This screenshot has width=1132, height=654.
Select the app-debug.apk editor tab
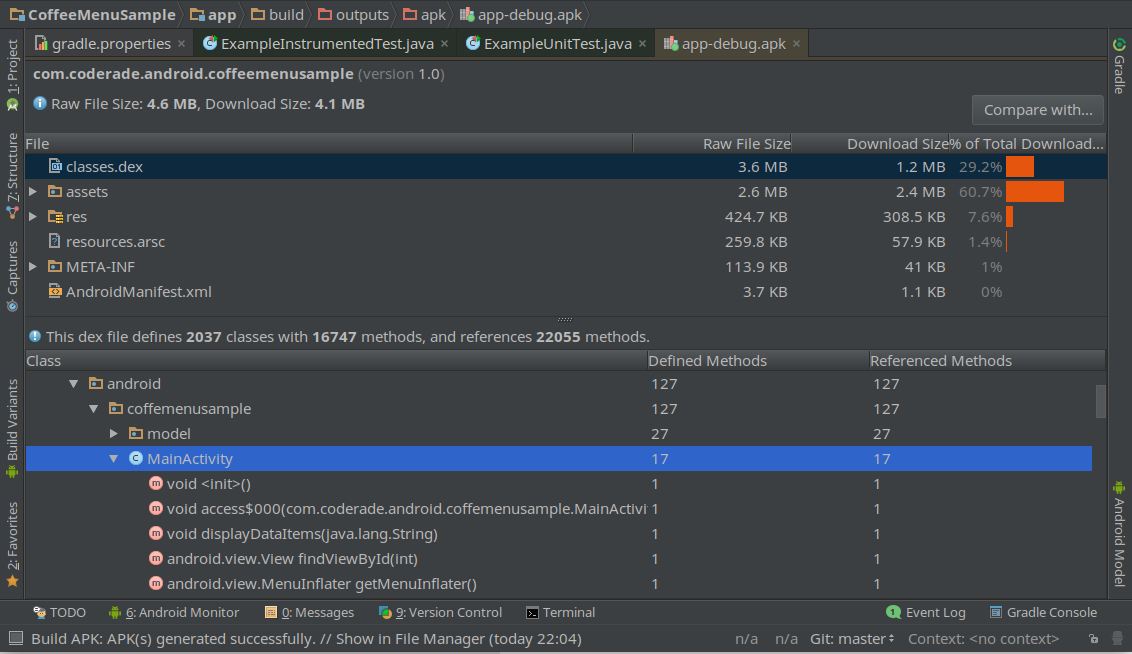[x=733, y=44]
